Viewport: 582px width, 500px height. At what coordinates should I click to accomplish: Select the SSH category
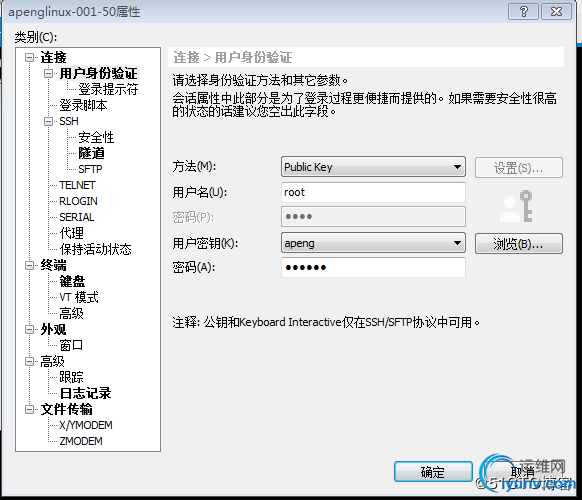69,121
